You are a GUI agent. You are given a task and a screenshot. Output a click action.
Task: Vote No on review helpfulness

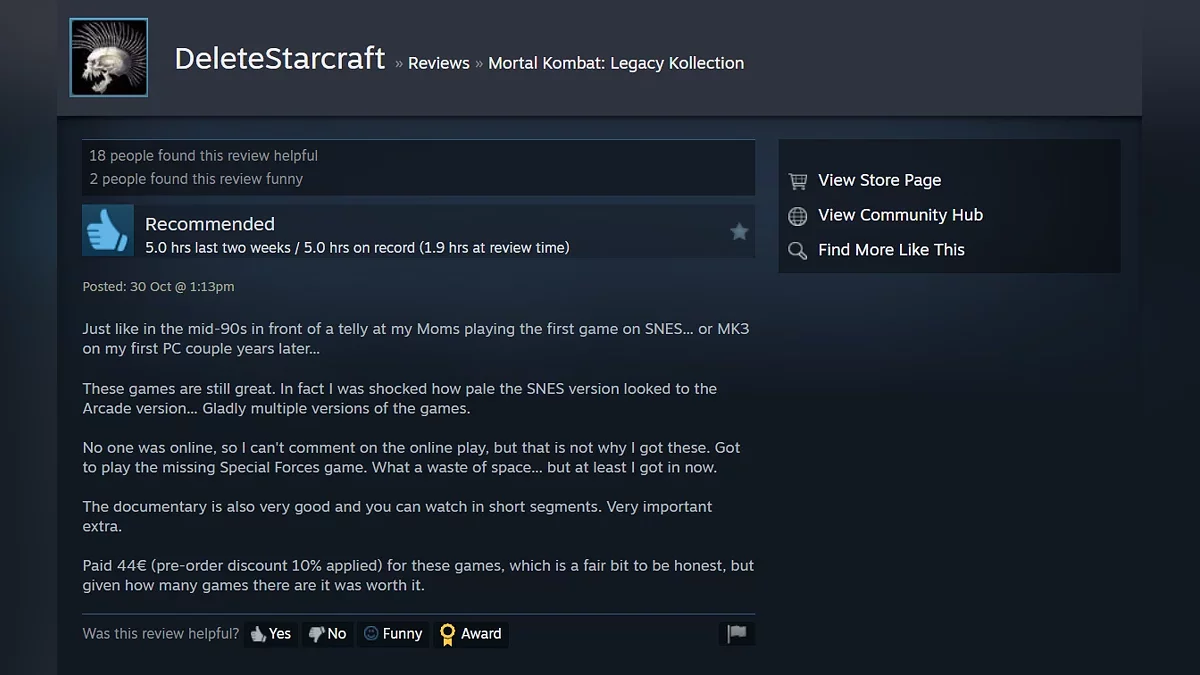pos(328,634)
